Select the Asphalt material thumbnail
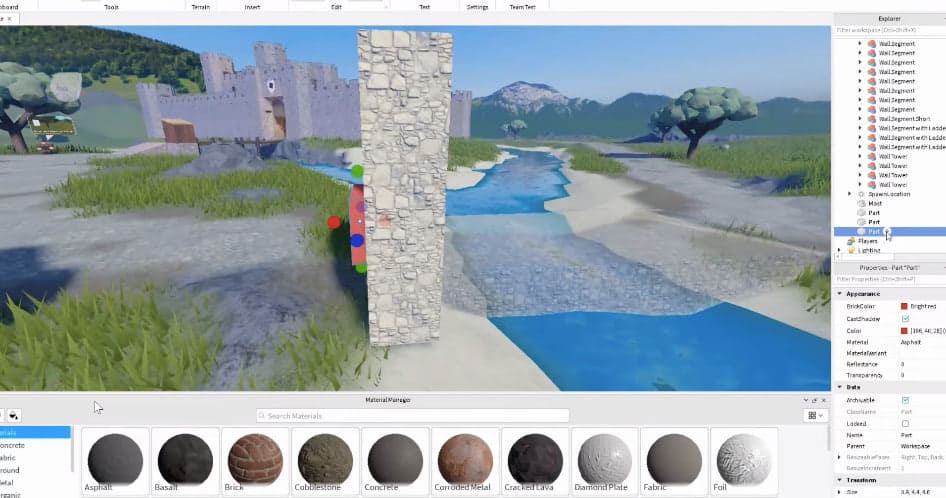 [115, 461]
